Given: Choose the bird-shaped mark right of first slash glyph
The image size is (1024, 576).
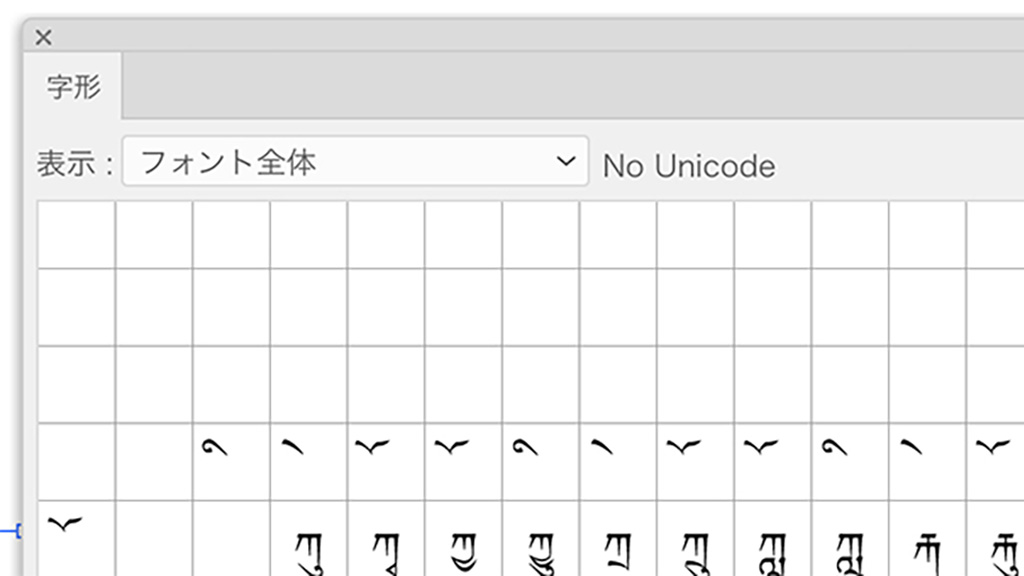Looking at the screenshot, I should 371,448.
